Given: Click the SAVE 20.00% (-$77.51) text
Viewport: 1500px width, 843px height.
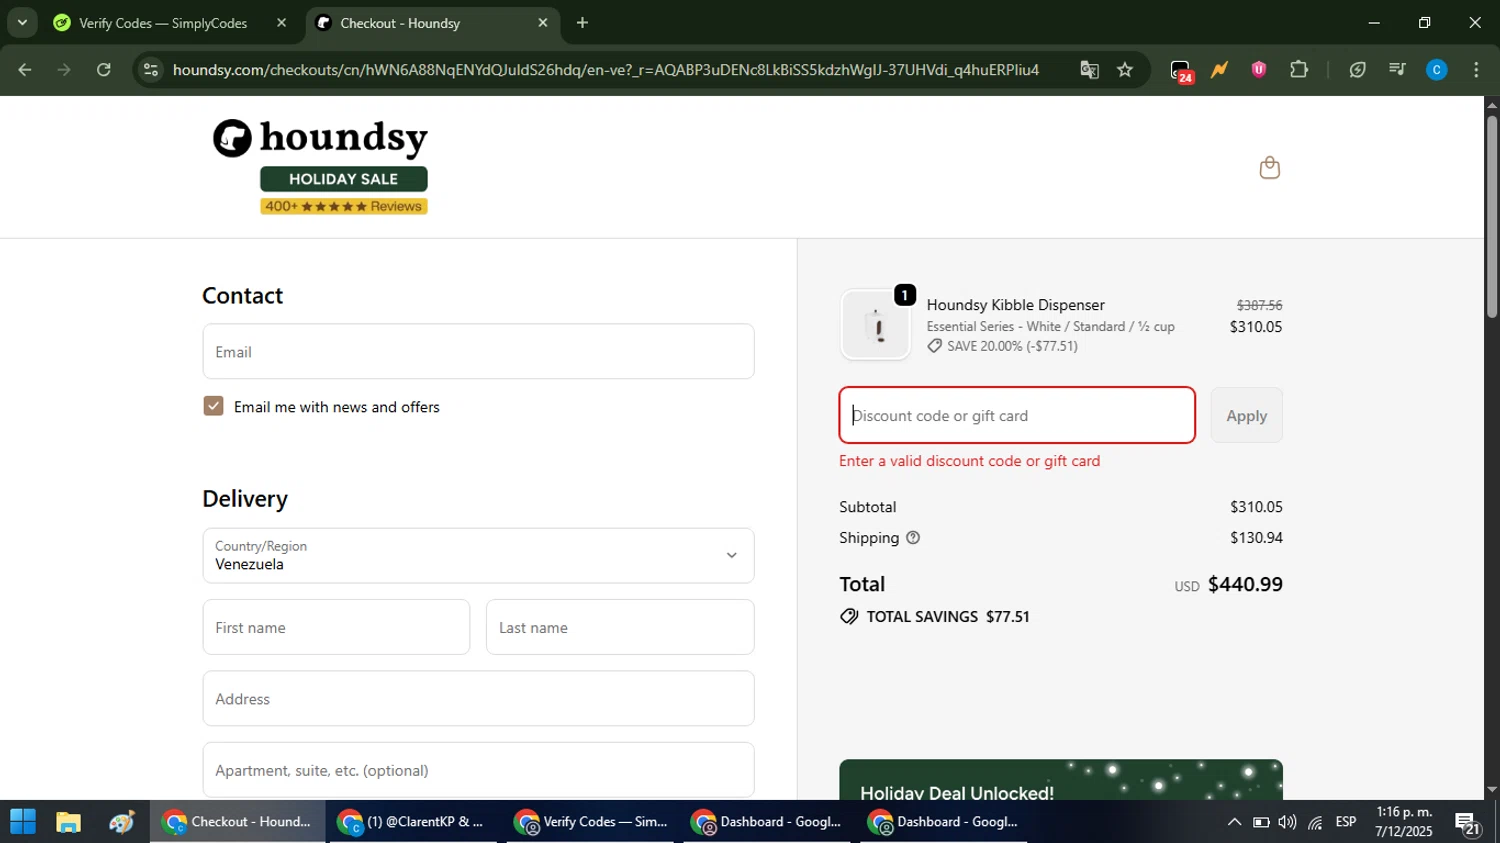Looking at the screenshot, I should tap(1012, 346).
